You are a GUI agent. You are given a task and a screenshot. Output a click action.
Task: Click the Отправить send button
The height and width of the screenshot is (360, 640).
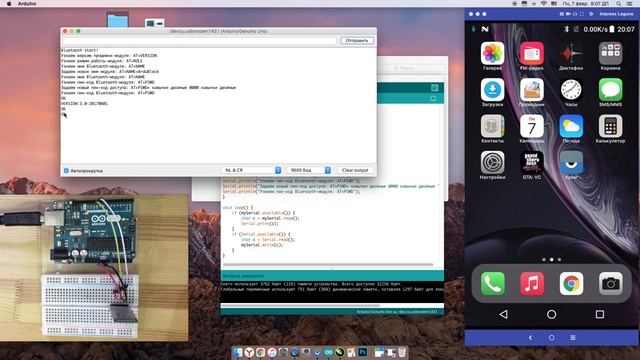[x=357, y=40]
